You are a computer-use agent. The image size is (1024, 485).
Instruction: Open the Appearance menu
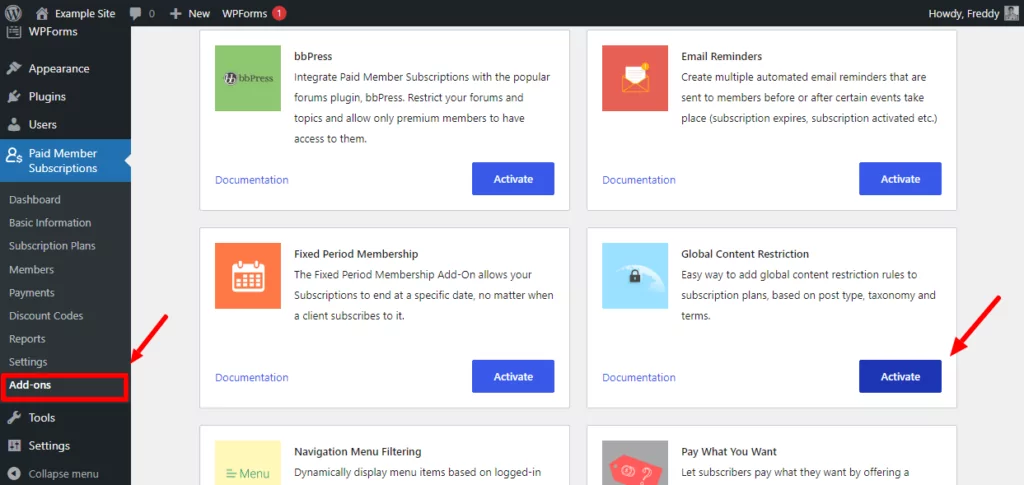point(59,69)
